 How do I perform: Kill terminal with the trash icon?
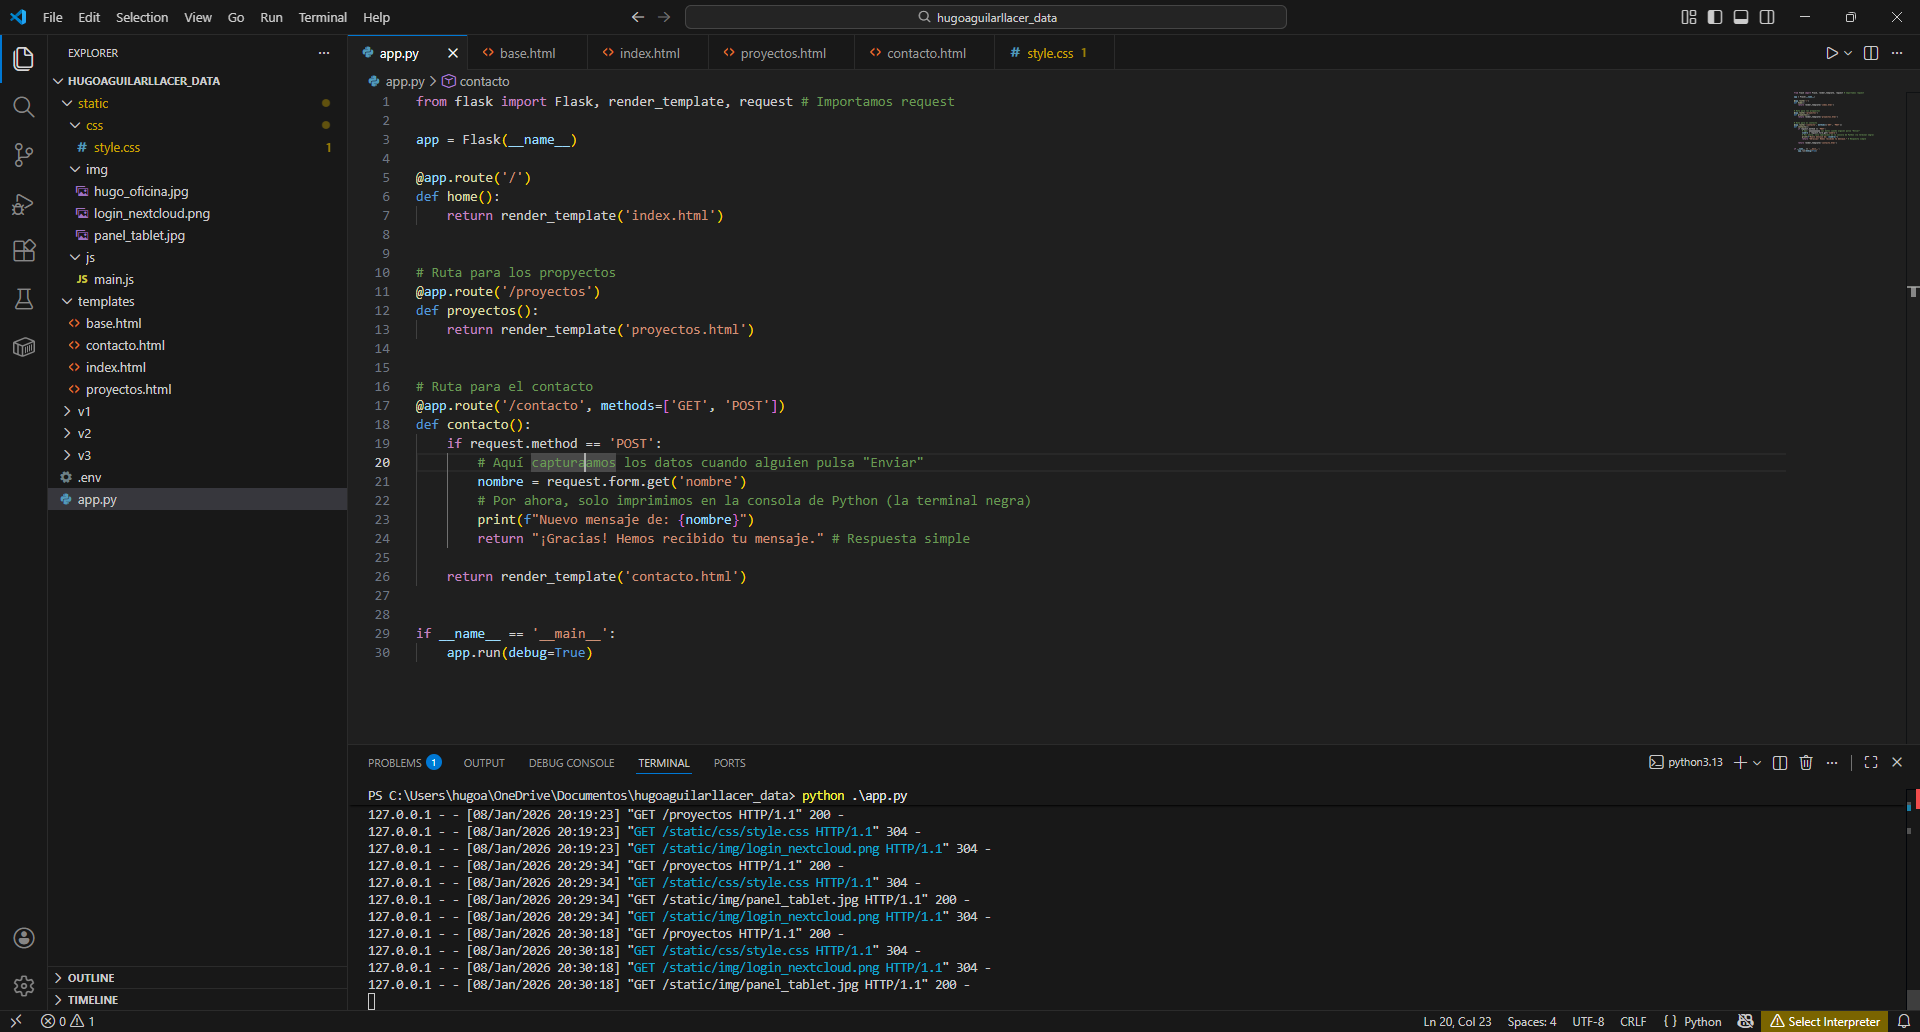(1806, 763)
